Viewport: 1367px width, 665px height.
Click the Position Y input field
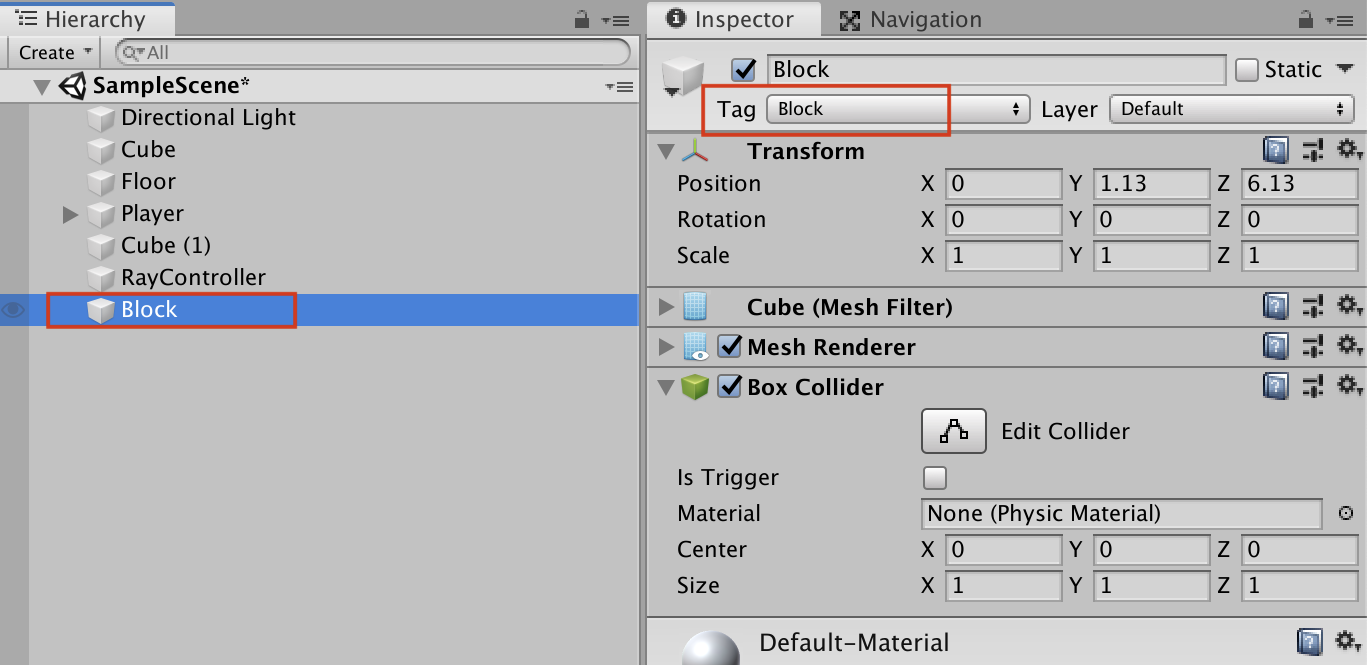click(x=1151, y=184)
